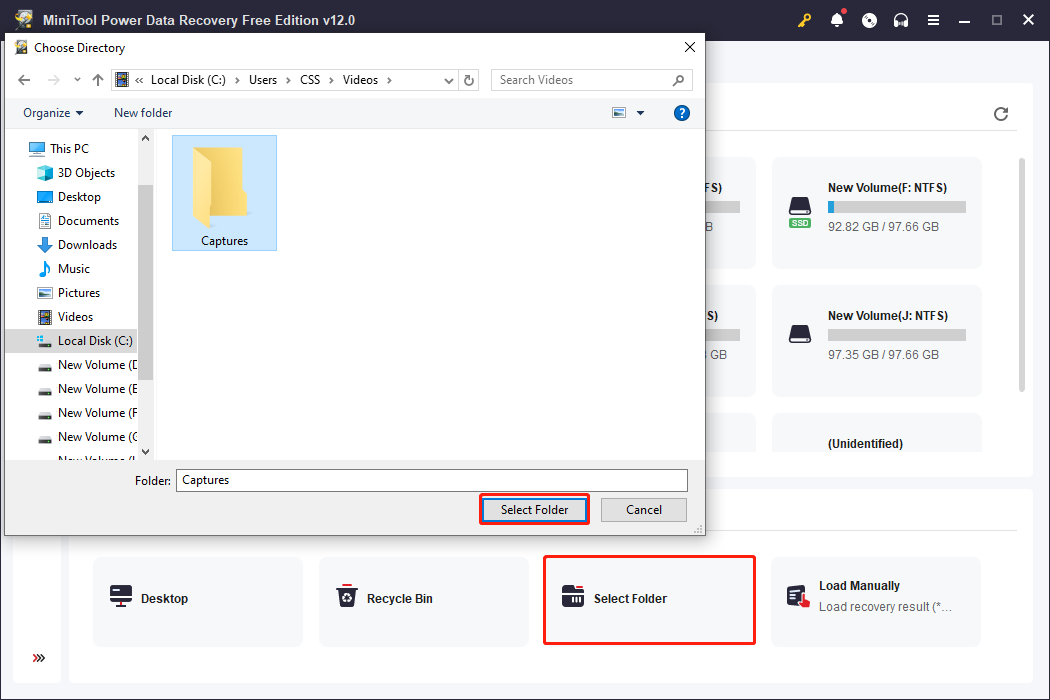Click the J: drive disk icon
This screenshot has width=1050, height=700.
coord(800,334)
